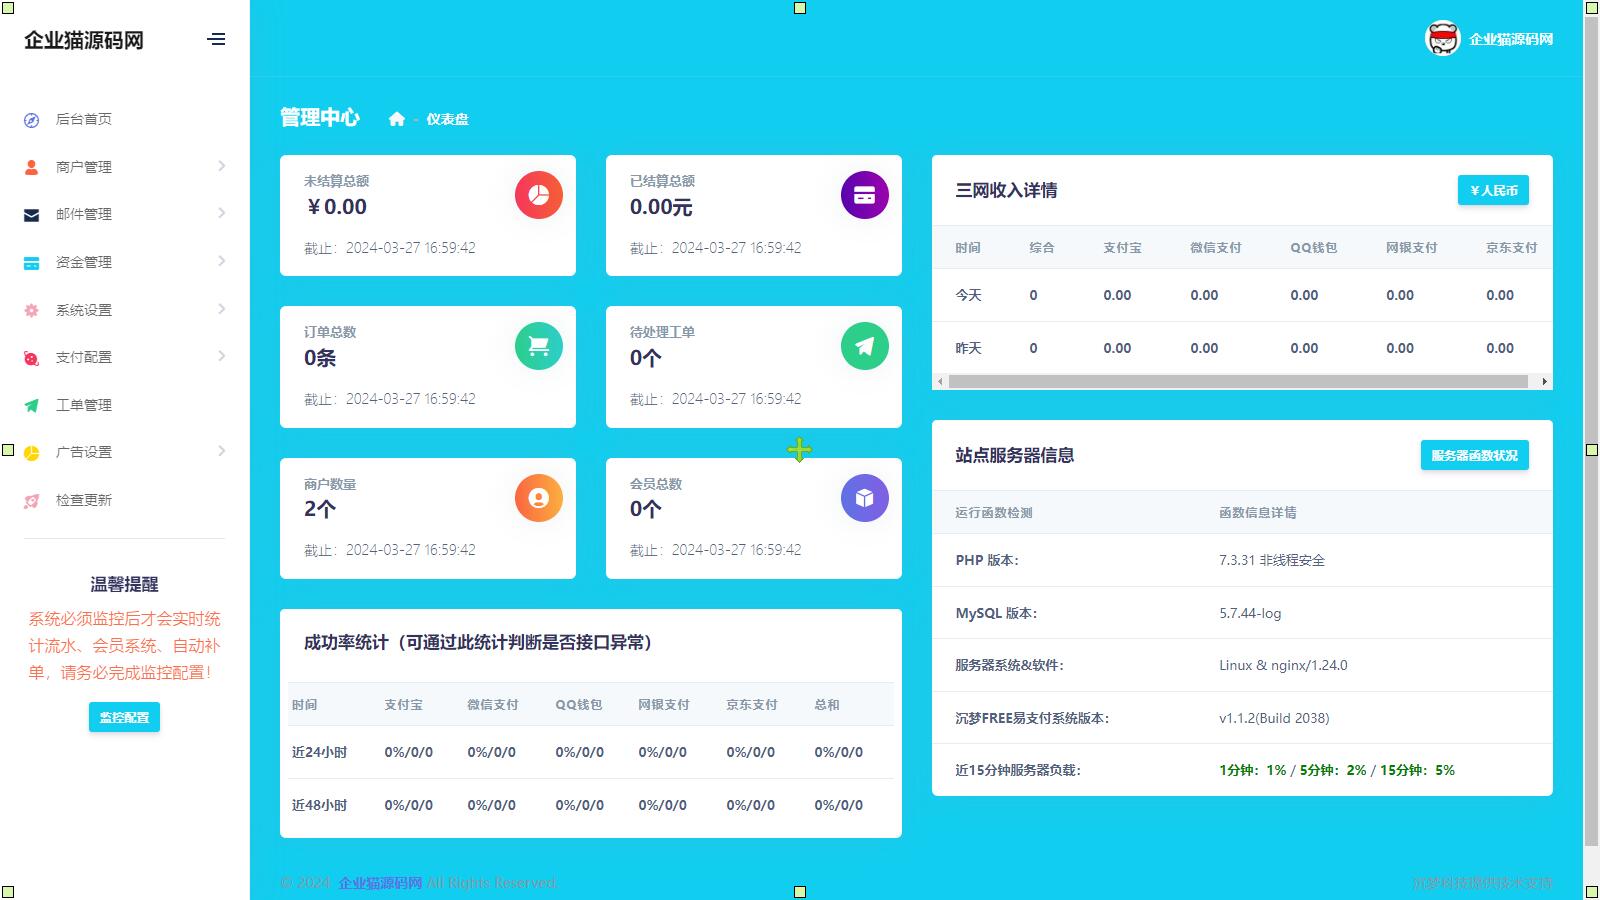Click the orange user icon on 商户数量 card

(x=539, y=498)
